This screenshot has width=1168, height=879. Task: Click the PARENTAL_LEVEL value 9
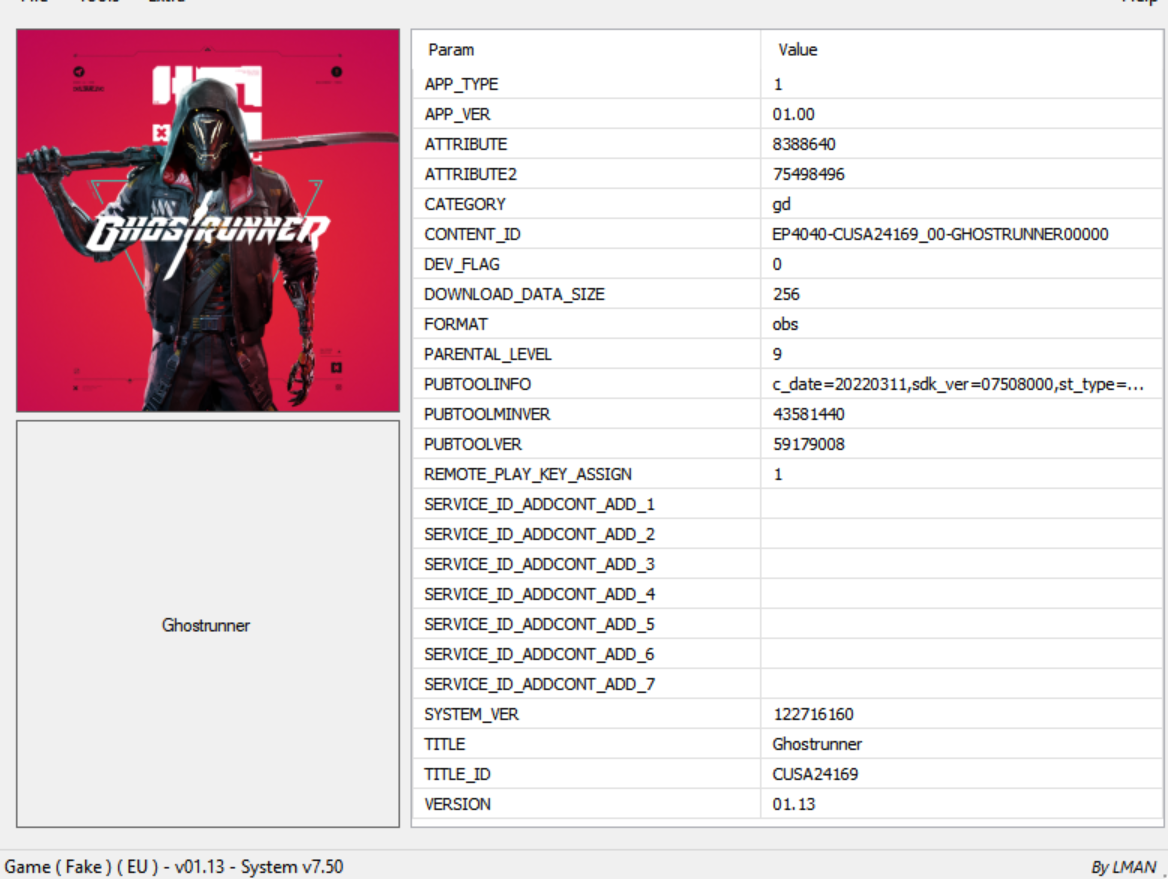777,354
